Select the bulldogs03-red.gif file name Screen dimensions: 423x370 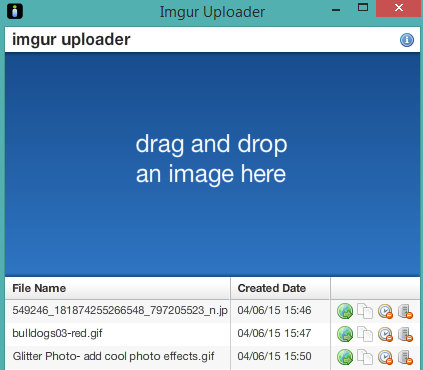pos(57,333)
